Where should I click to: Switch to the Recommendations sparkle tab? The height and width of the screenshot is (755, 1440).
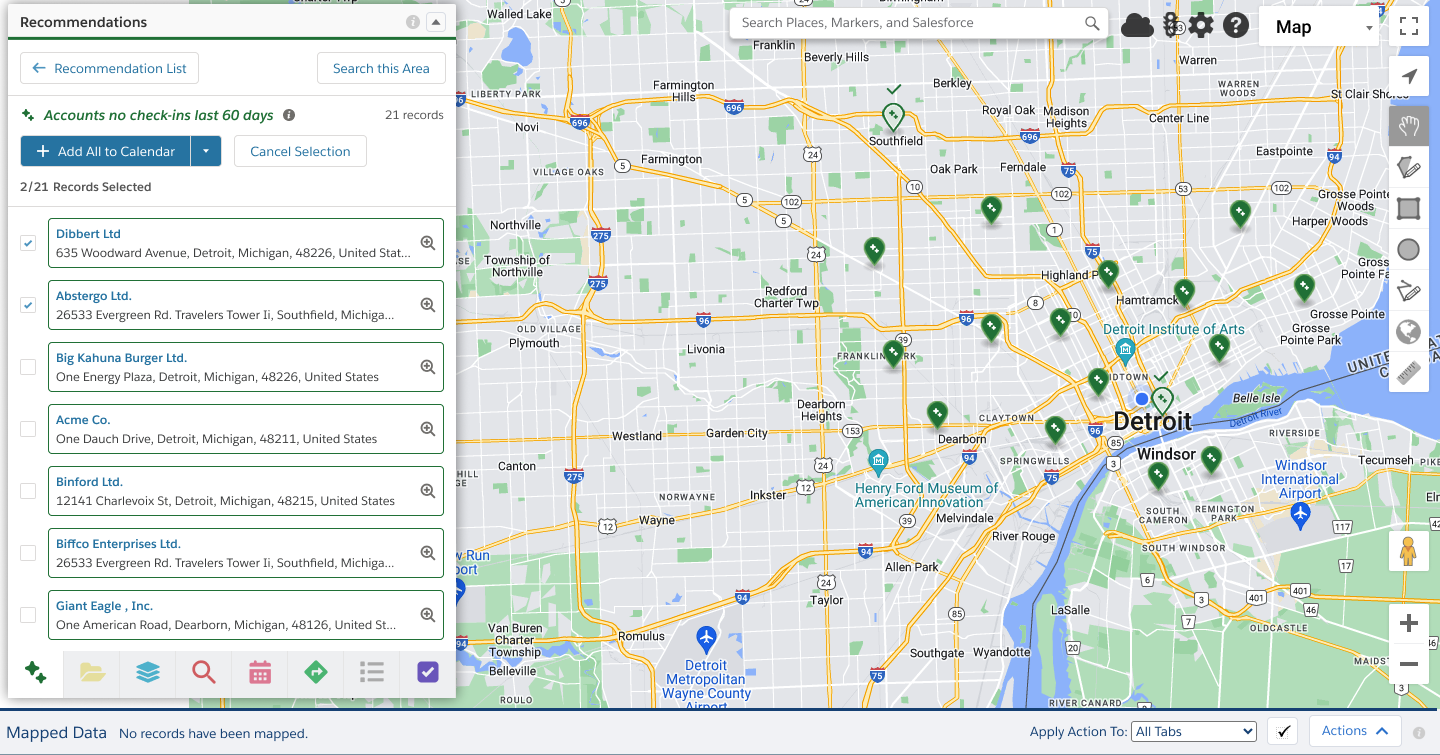(x=36, y=672)
